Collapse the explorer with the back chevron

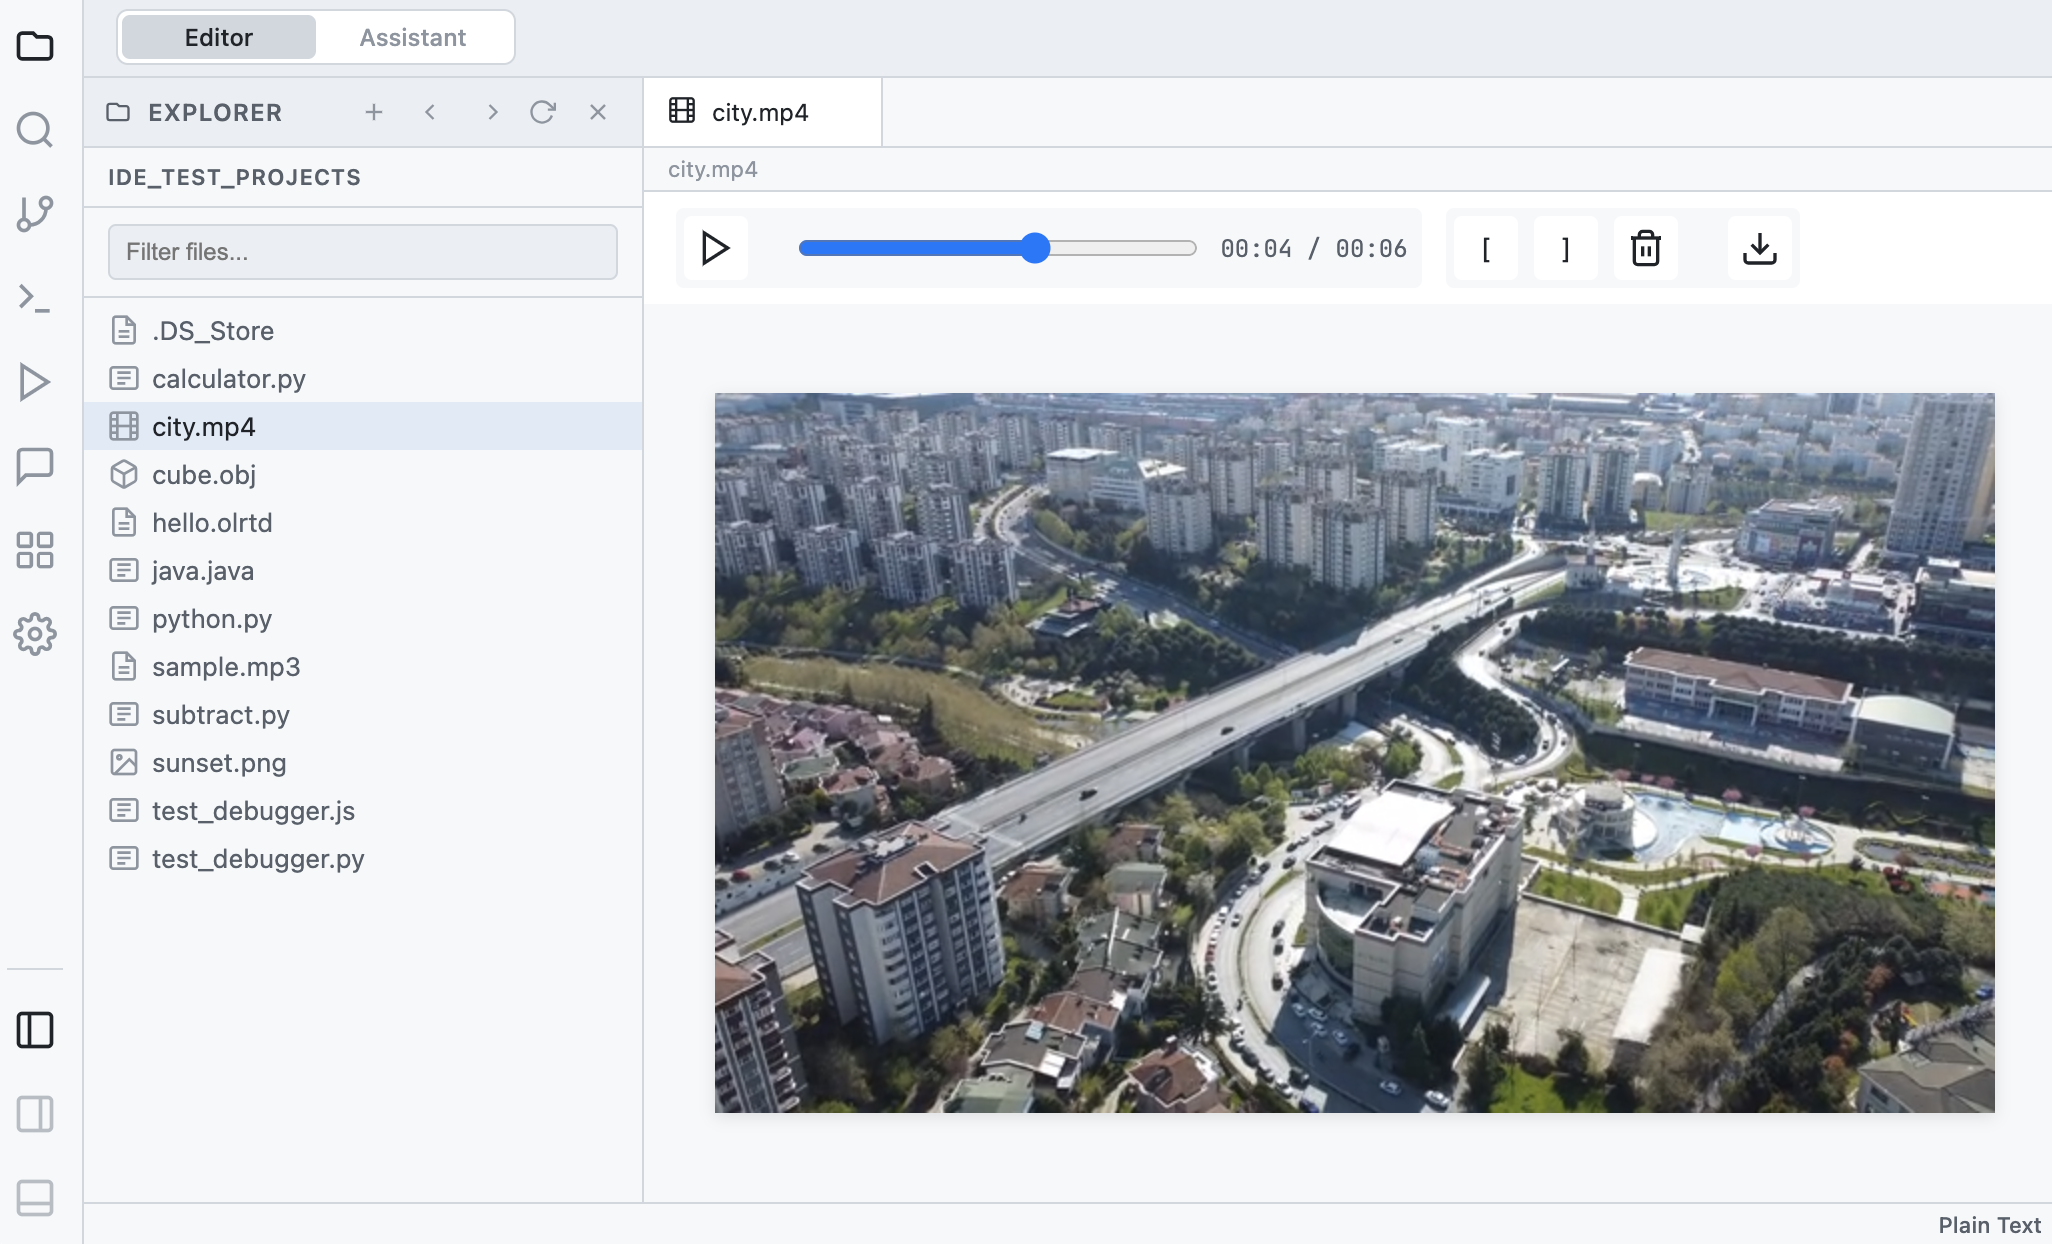(430, 112)
